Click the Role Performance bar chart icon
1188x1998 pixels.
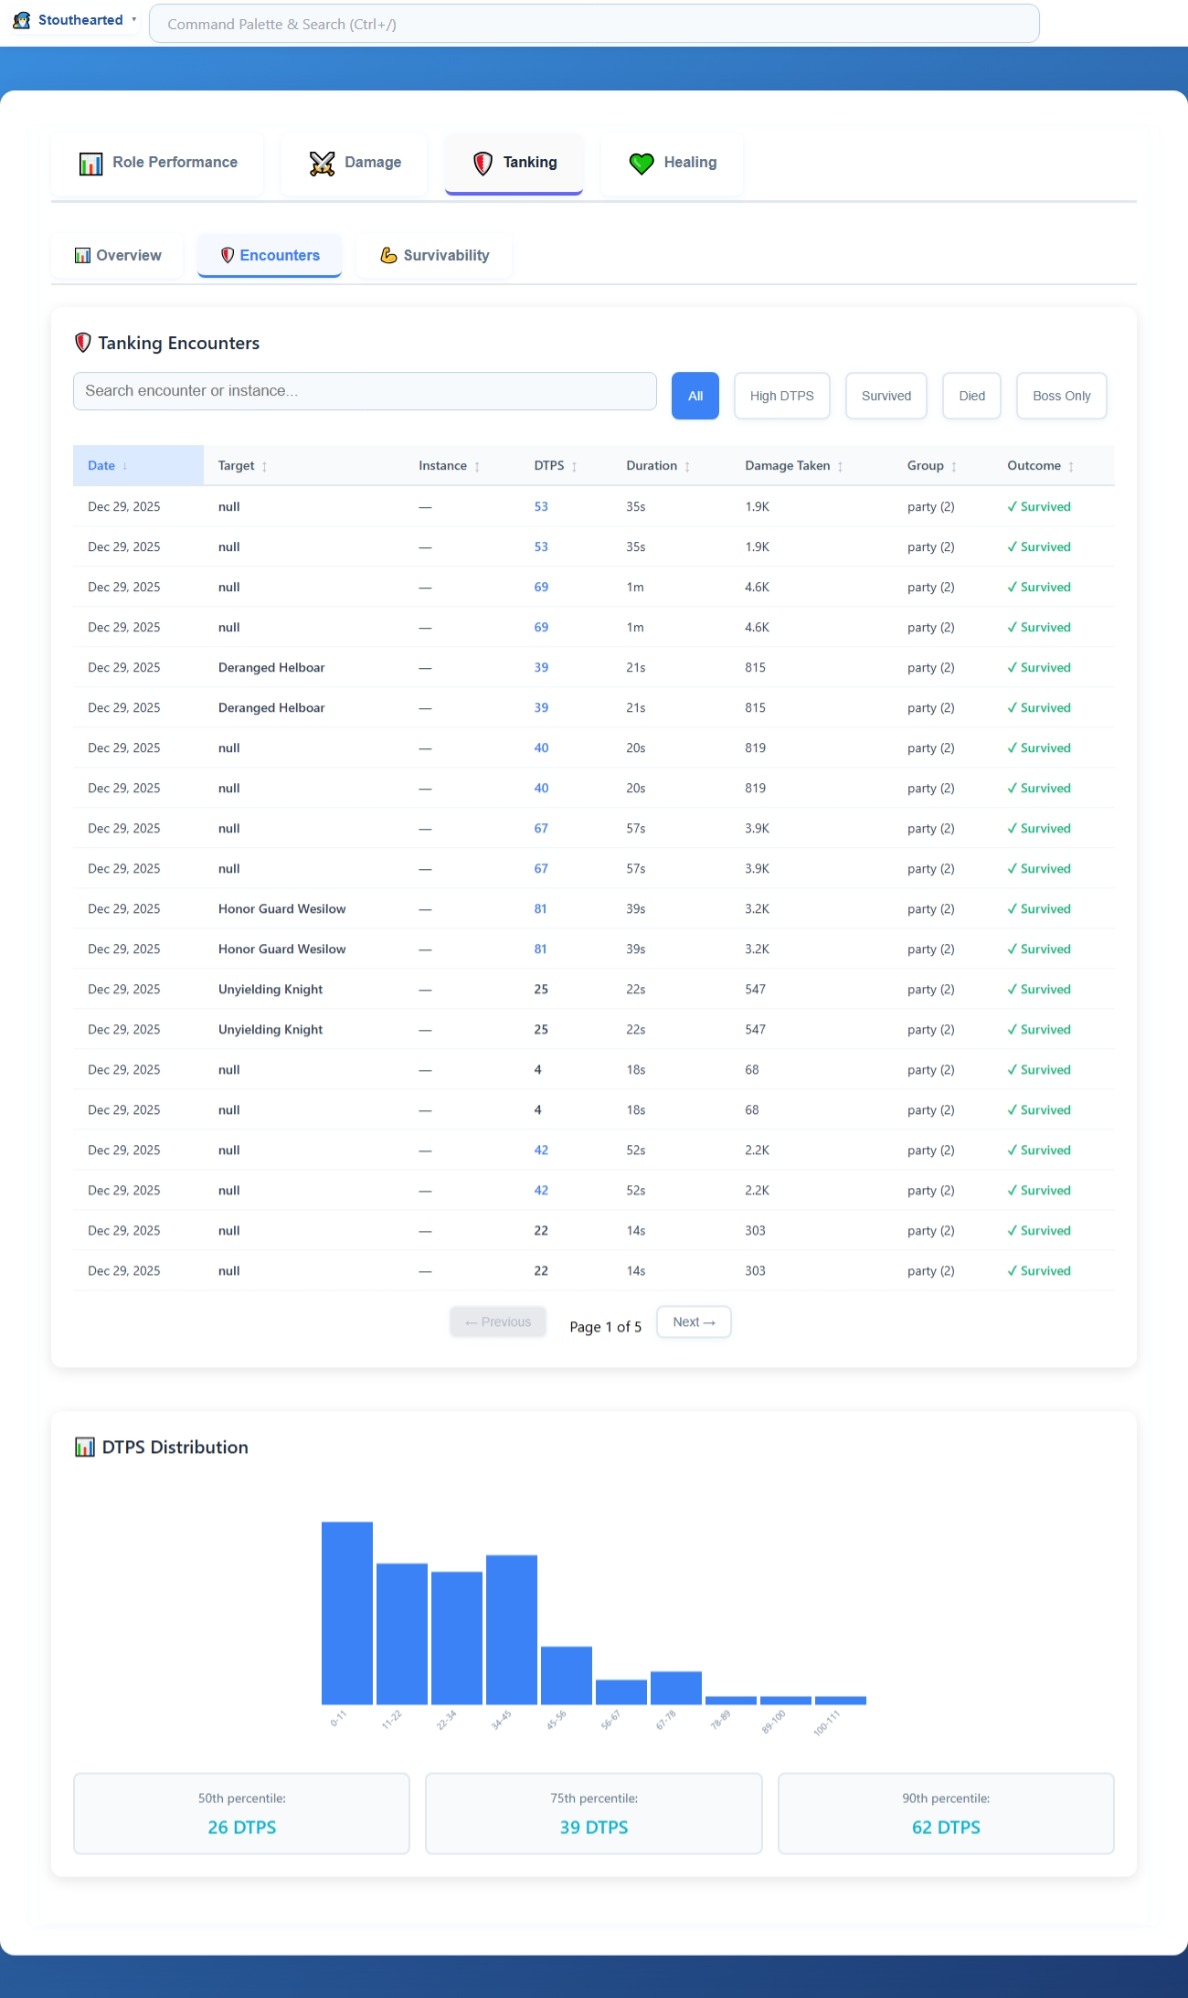[91, 163]
